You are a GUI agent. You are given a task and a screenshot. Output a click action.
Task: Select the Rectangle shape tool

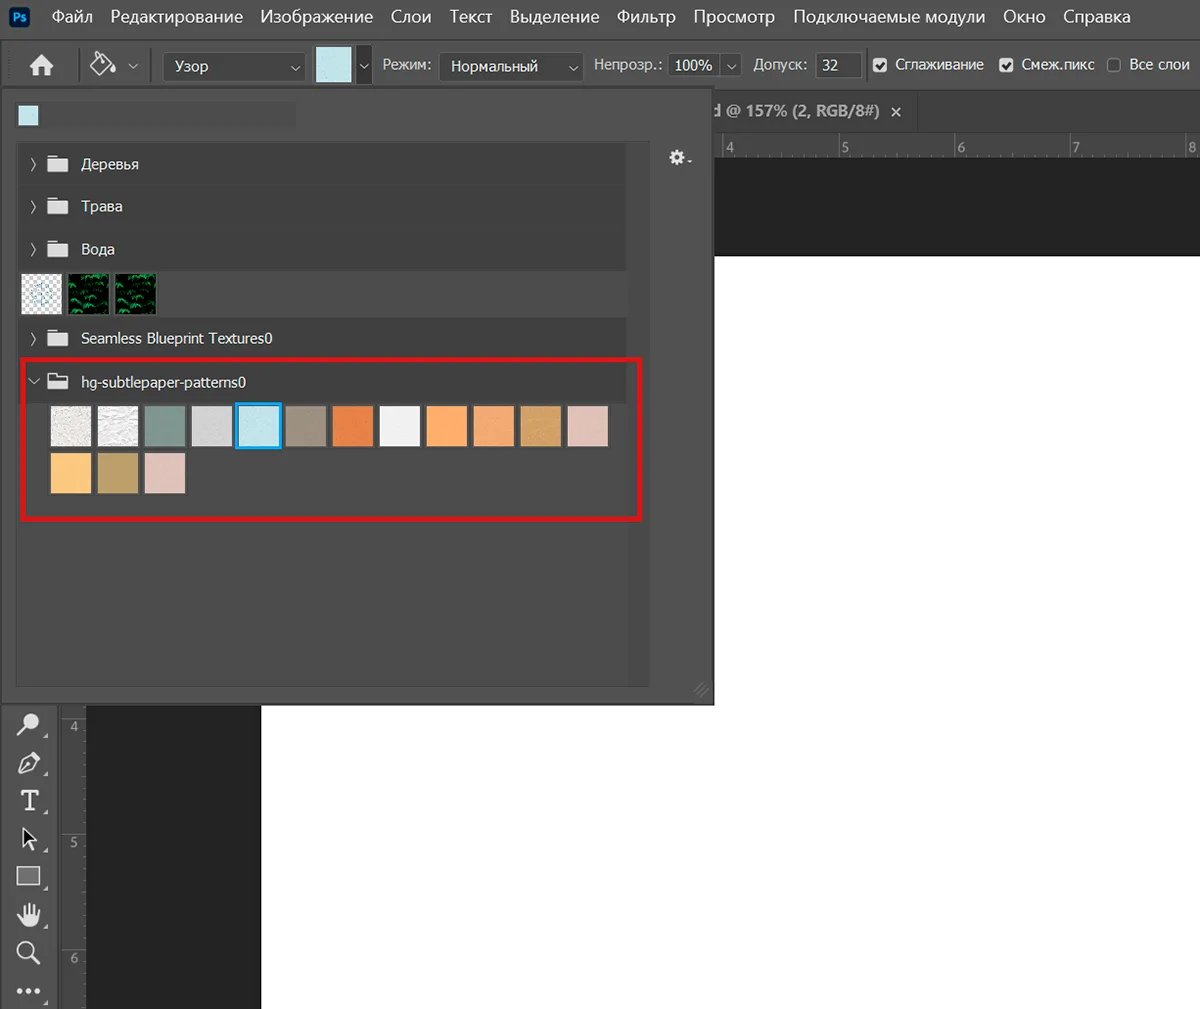[x=28, y=876]
